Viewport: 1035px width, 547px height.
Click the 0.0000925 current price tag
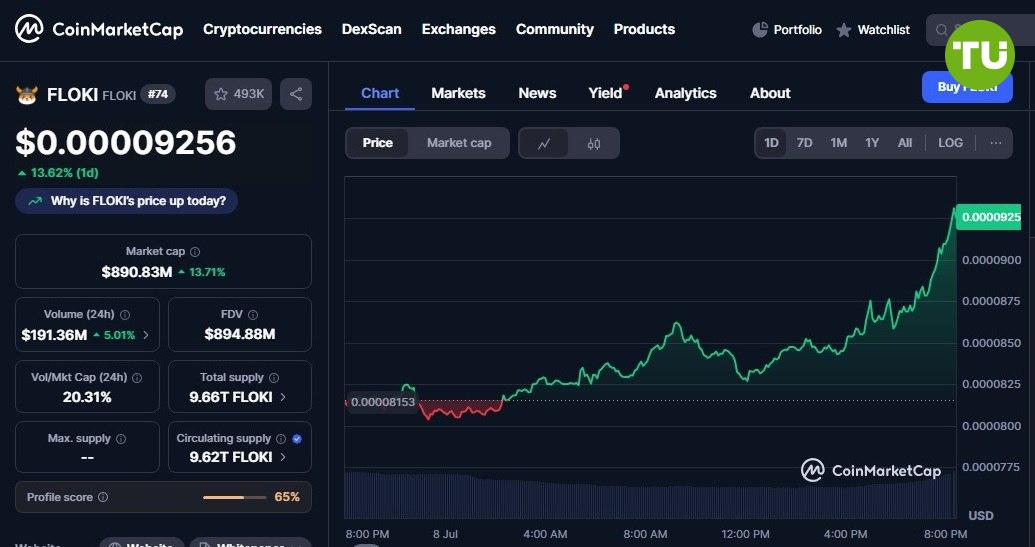988,217
